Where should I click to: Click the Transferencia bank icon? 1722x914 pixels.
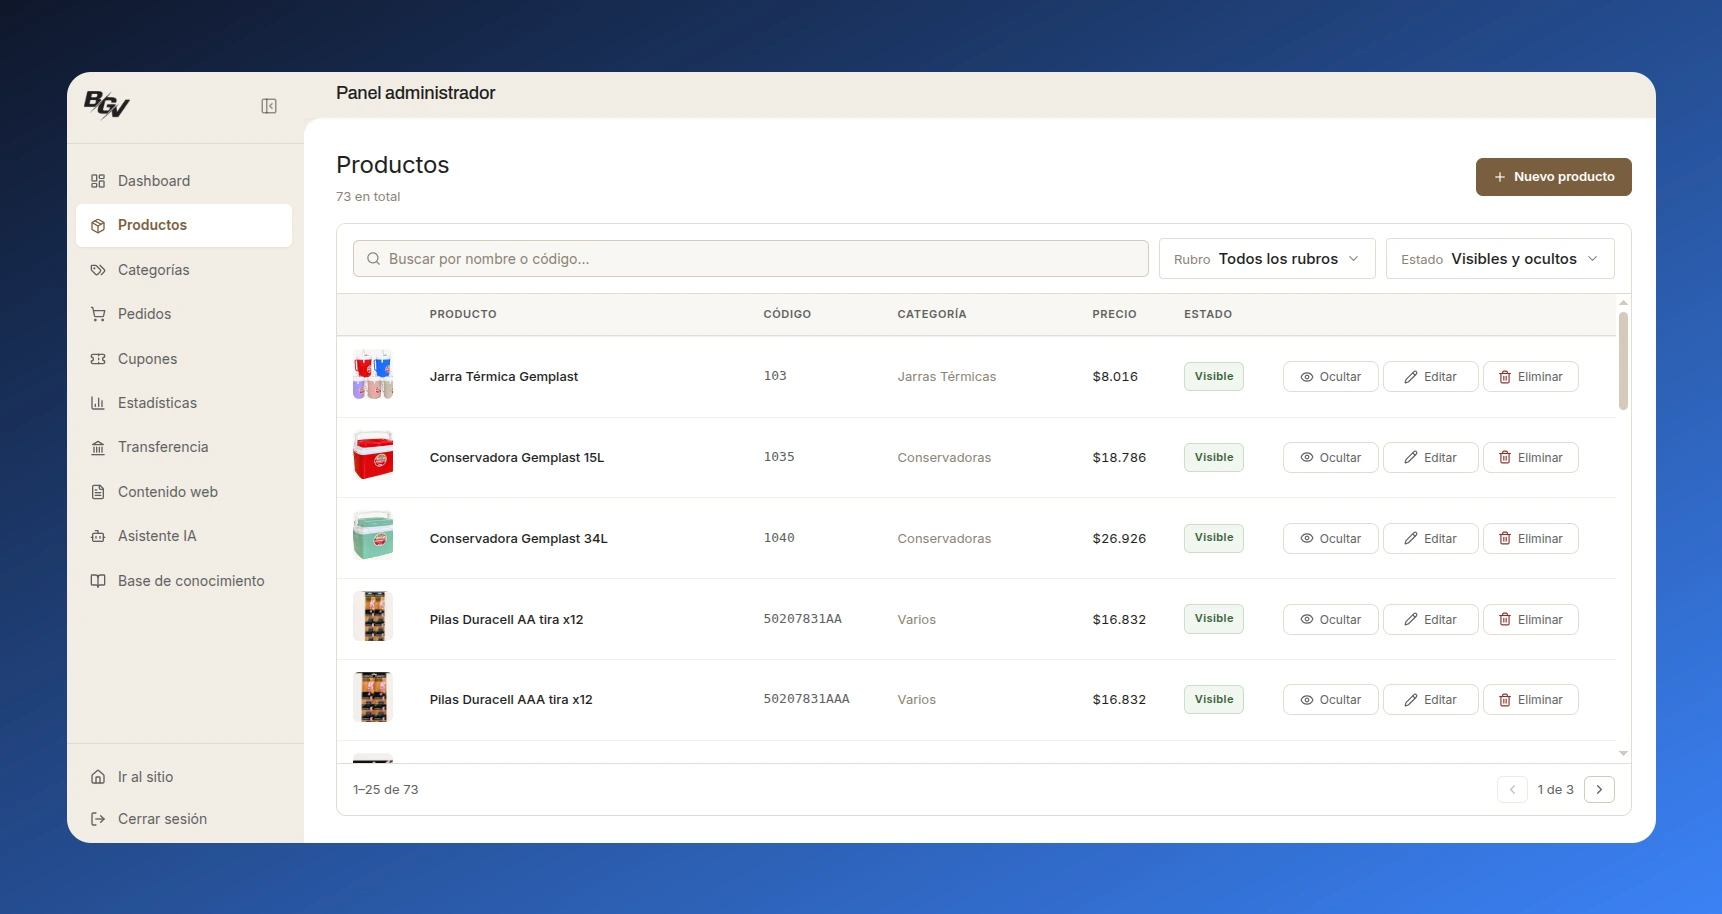pyautogui.click(x=98, y=447)
